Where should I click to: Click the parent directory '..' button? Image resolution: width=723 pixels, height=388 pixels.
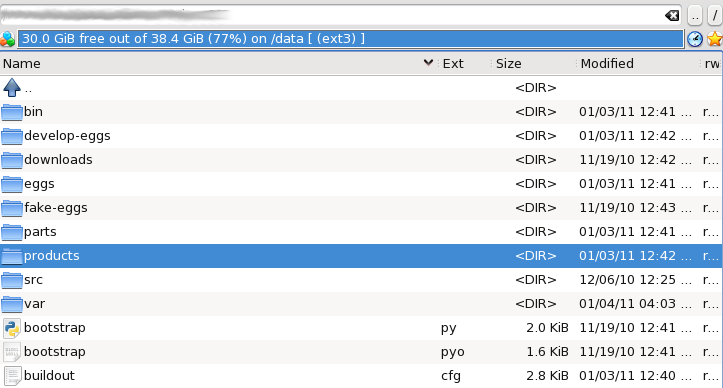point(695,16)
